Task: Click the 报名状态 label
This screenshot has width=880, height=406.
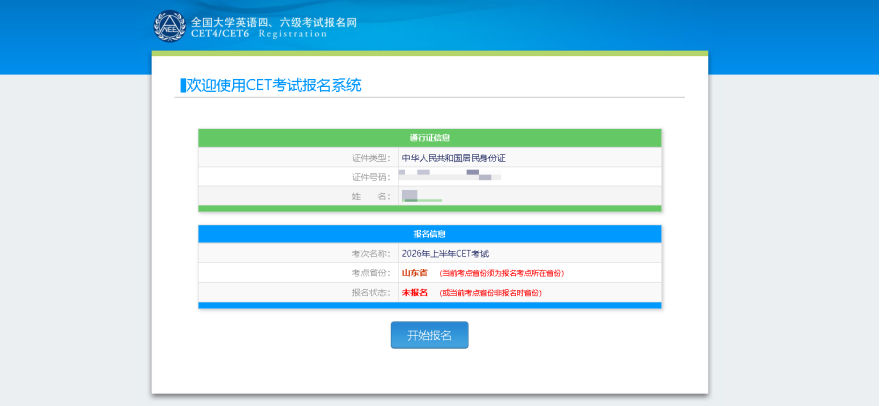Action: [370, 292]
